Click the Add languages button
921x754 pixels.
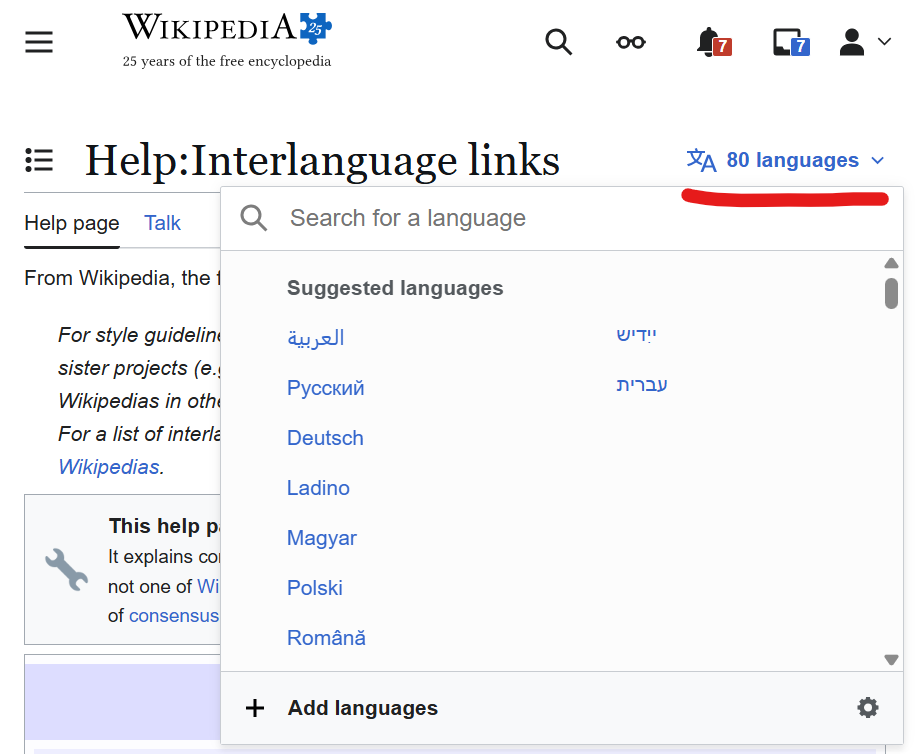(362, 708)
